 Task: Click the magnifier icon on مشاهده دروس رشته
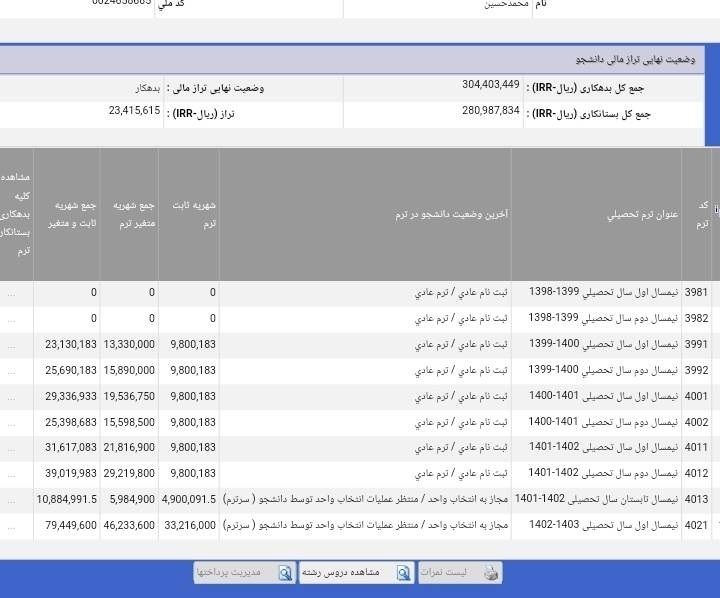coord(403,573)
